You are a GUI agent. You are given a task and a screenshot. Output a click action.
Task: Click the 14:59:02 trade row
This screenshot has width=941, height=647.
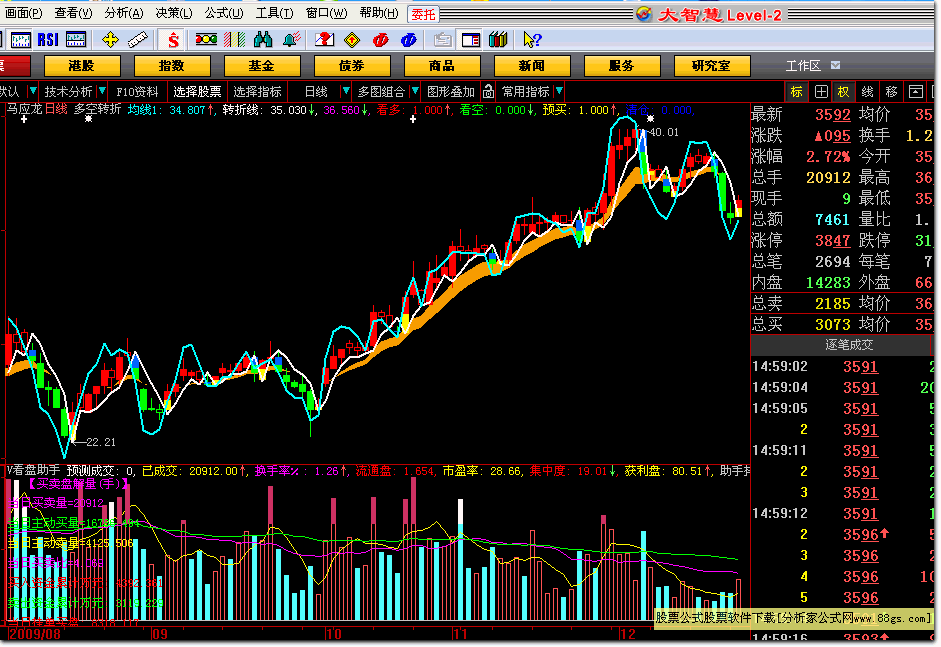tap(843, 366)
